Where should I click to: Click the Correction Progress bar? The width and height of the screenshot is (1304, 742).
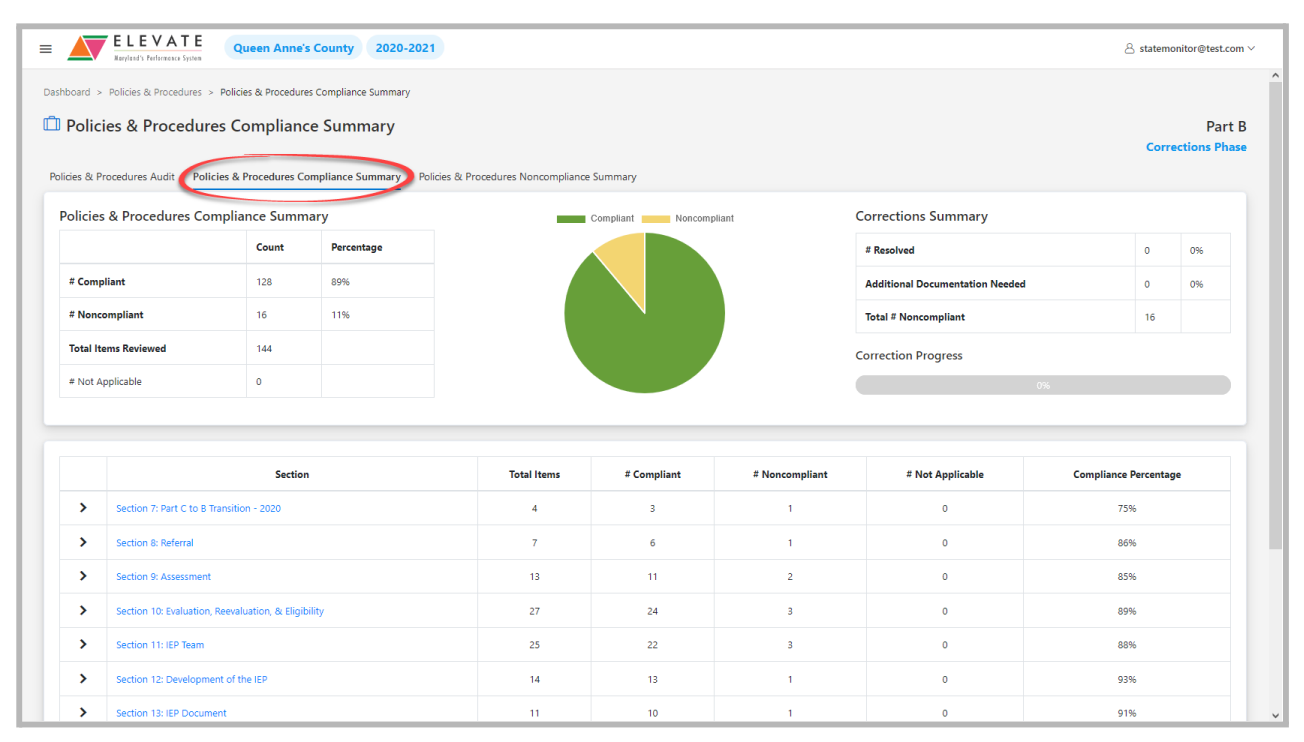click(x=1042, y=385)
